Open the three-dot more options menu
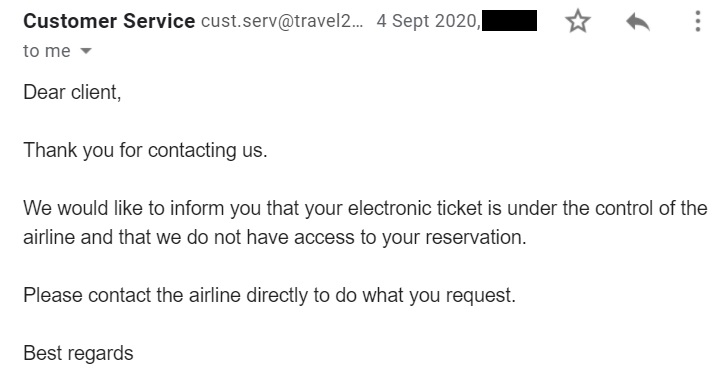 pyautogui.click(x=698, y=21)
